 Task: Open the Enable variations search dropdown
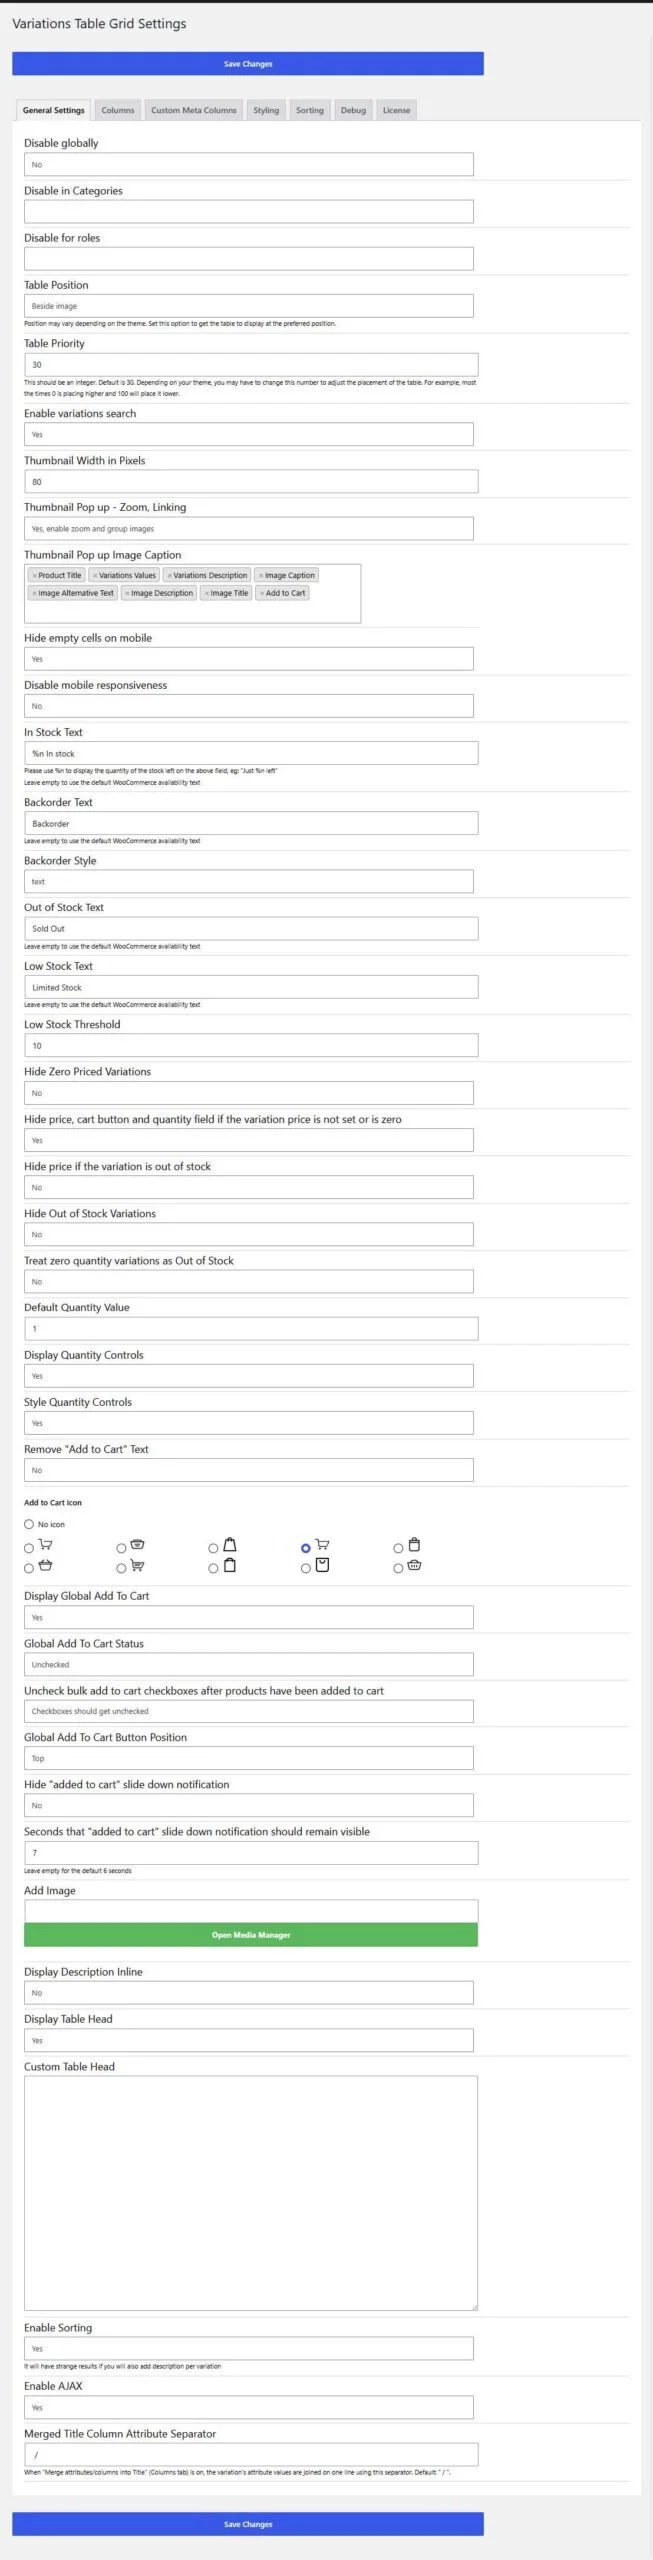pos(248,434)
